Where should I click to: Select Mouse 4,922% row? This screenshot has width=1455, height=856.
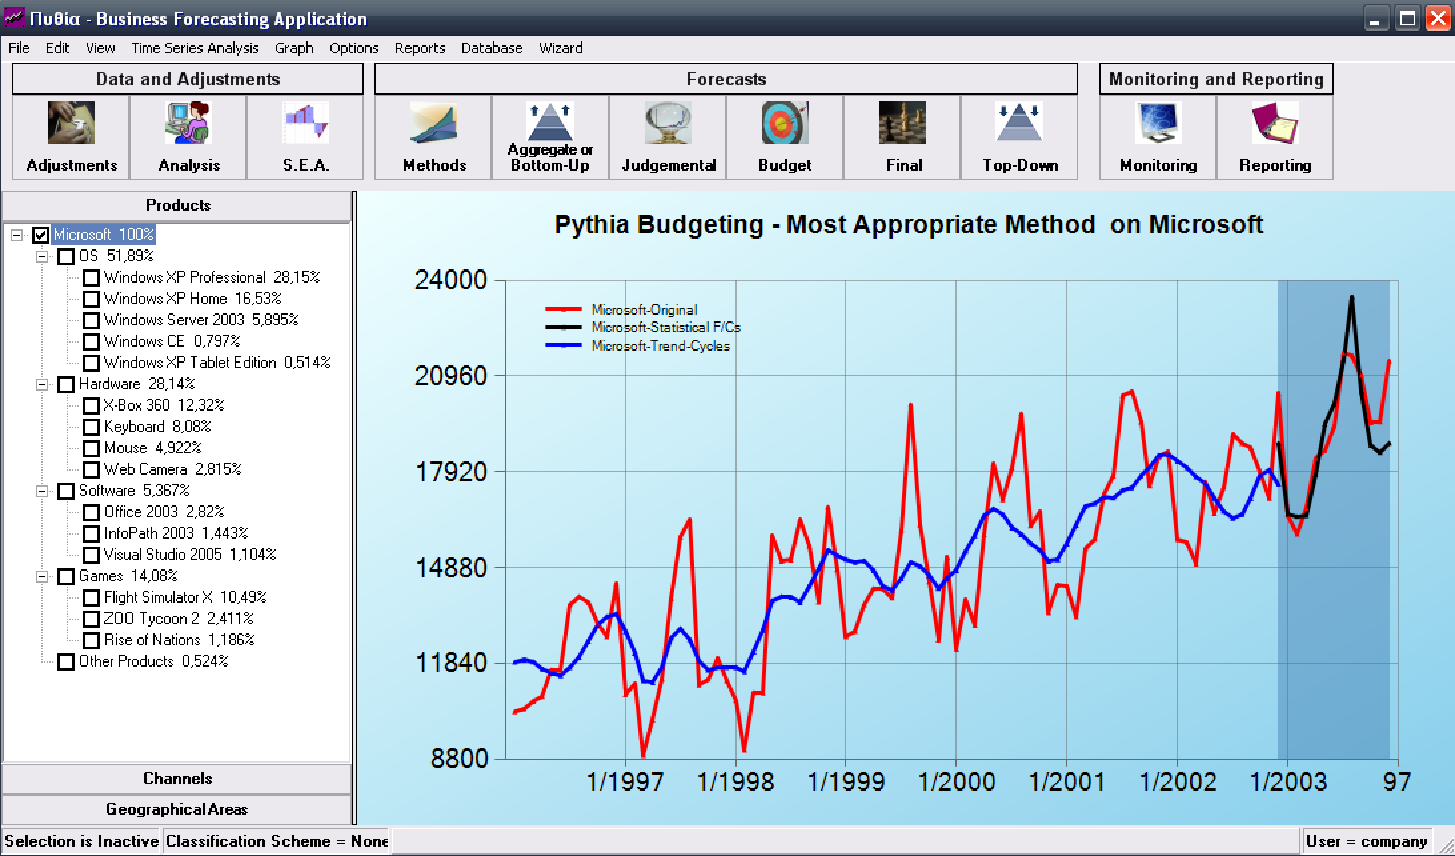tap(153, 448)
